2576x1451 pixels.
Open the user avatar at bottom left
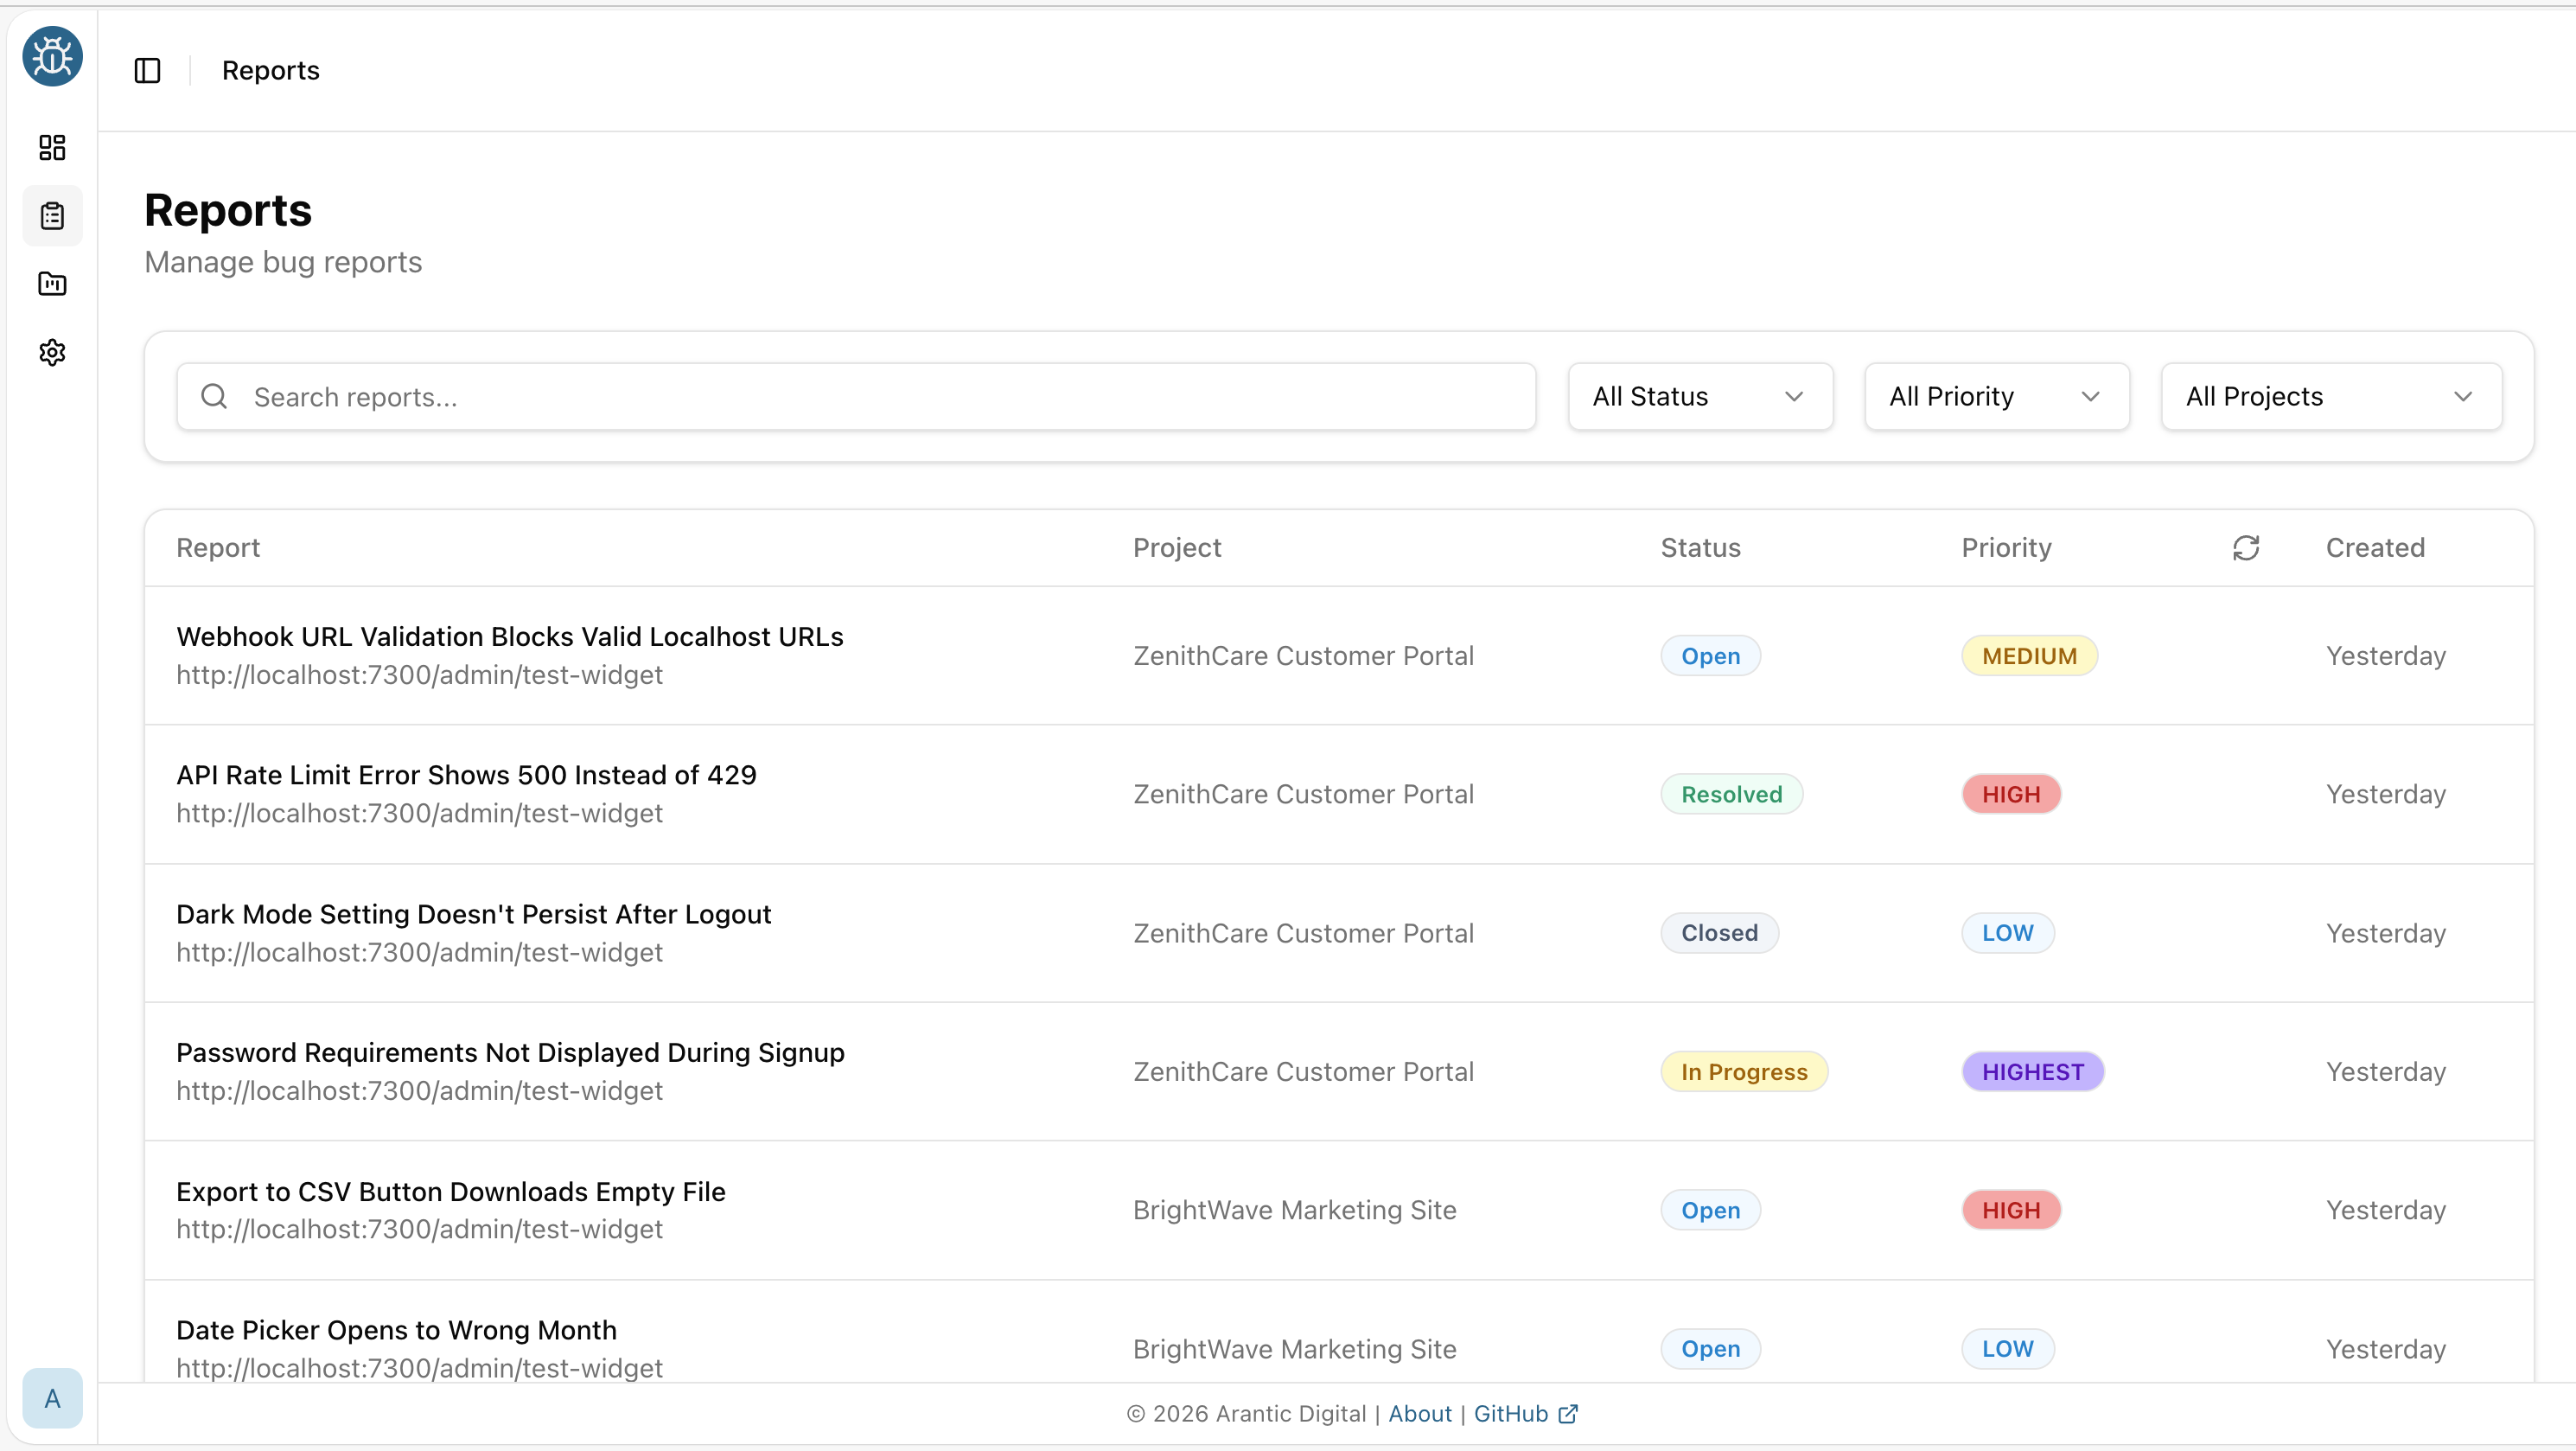(51, 1398)
